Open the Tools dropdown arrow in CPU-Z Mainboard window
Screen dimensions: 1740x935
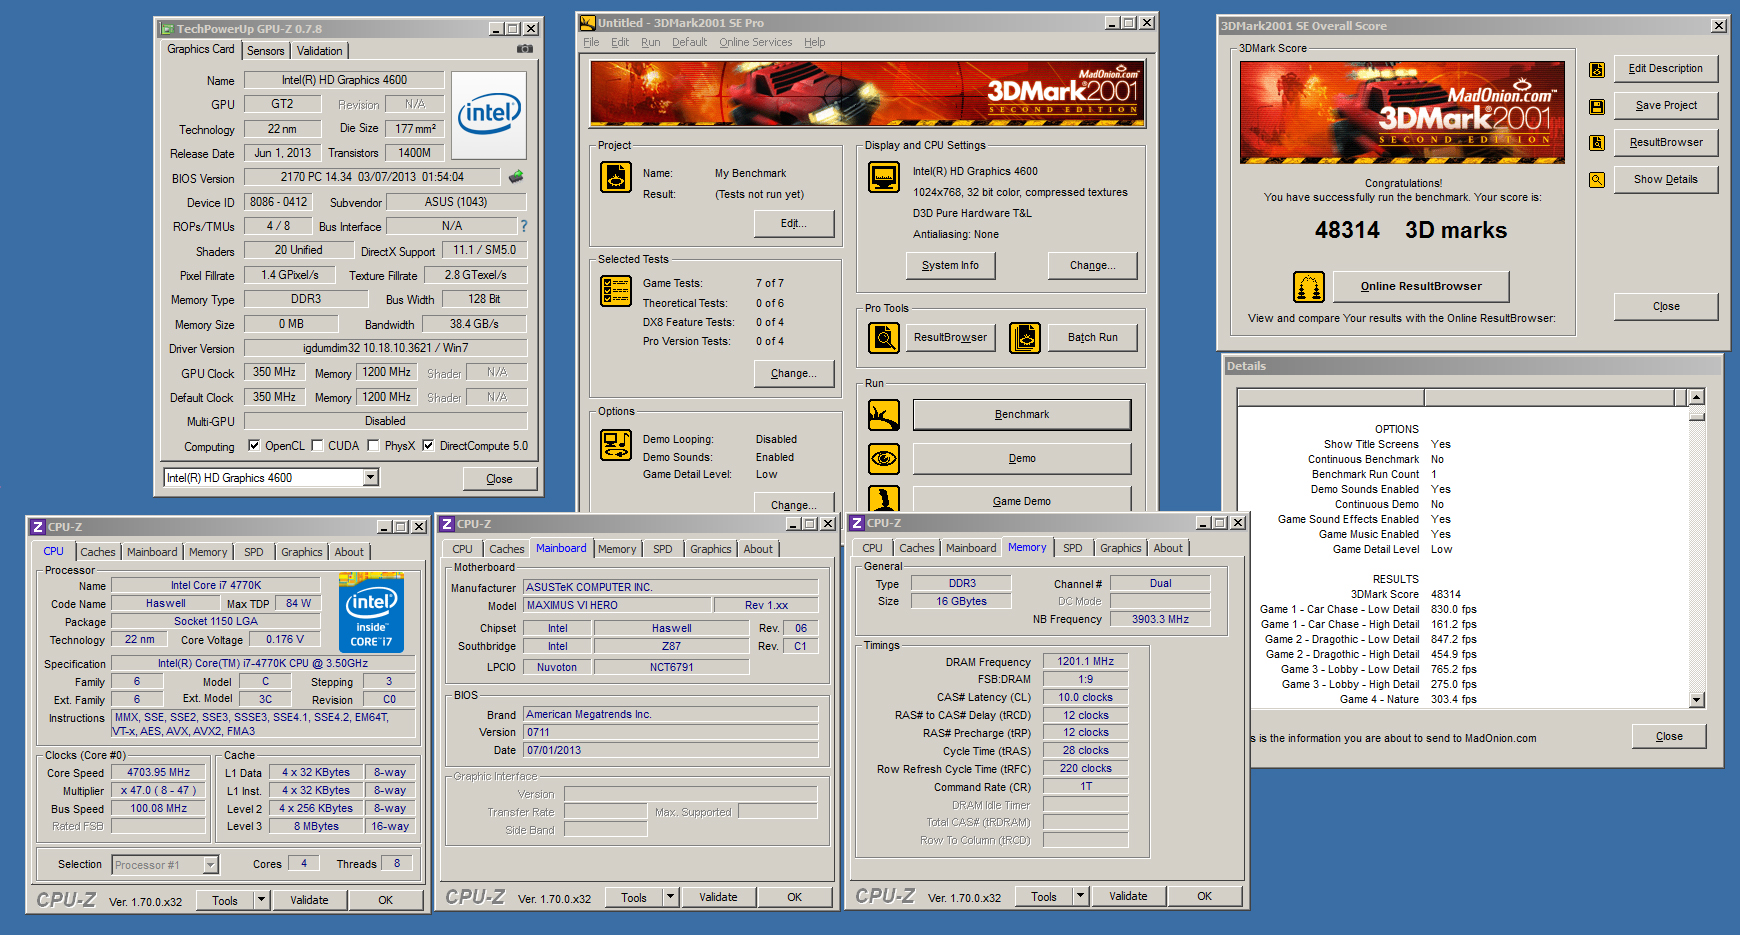pyautogui.click(x=671, y=897)
